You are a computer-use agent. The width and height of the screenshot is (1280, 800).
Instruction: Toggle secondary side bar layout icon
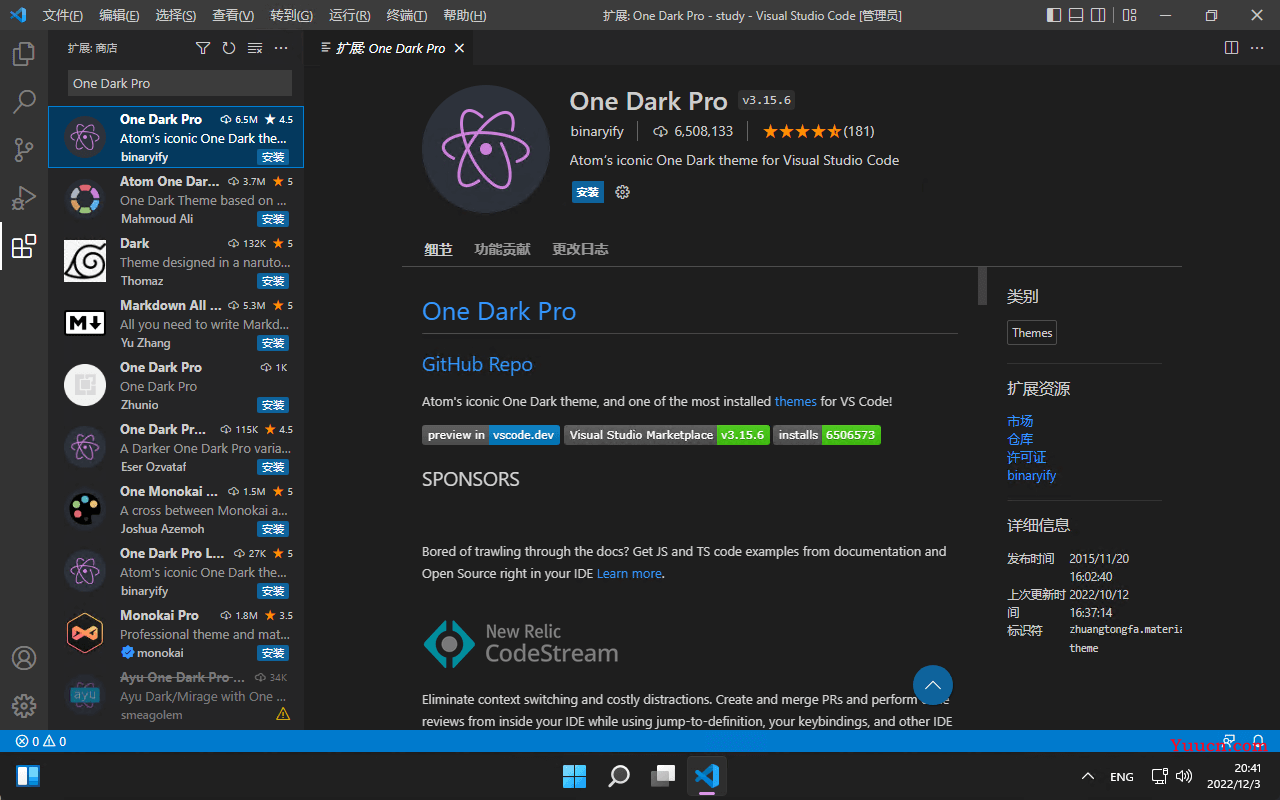click(x=1098, y=15)
